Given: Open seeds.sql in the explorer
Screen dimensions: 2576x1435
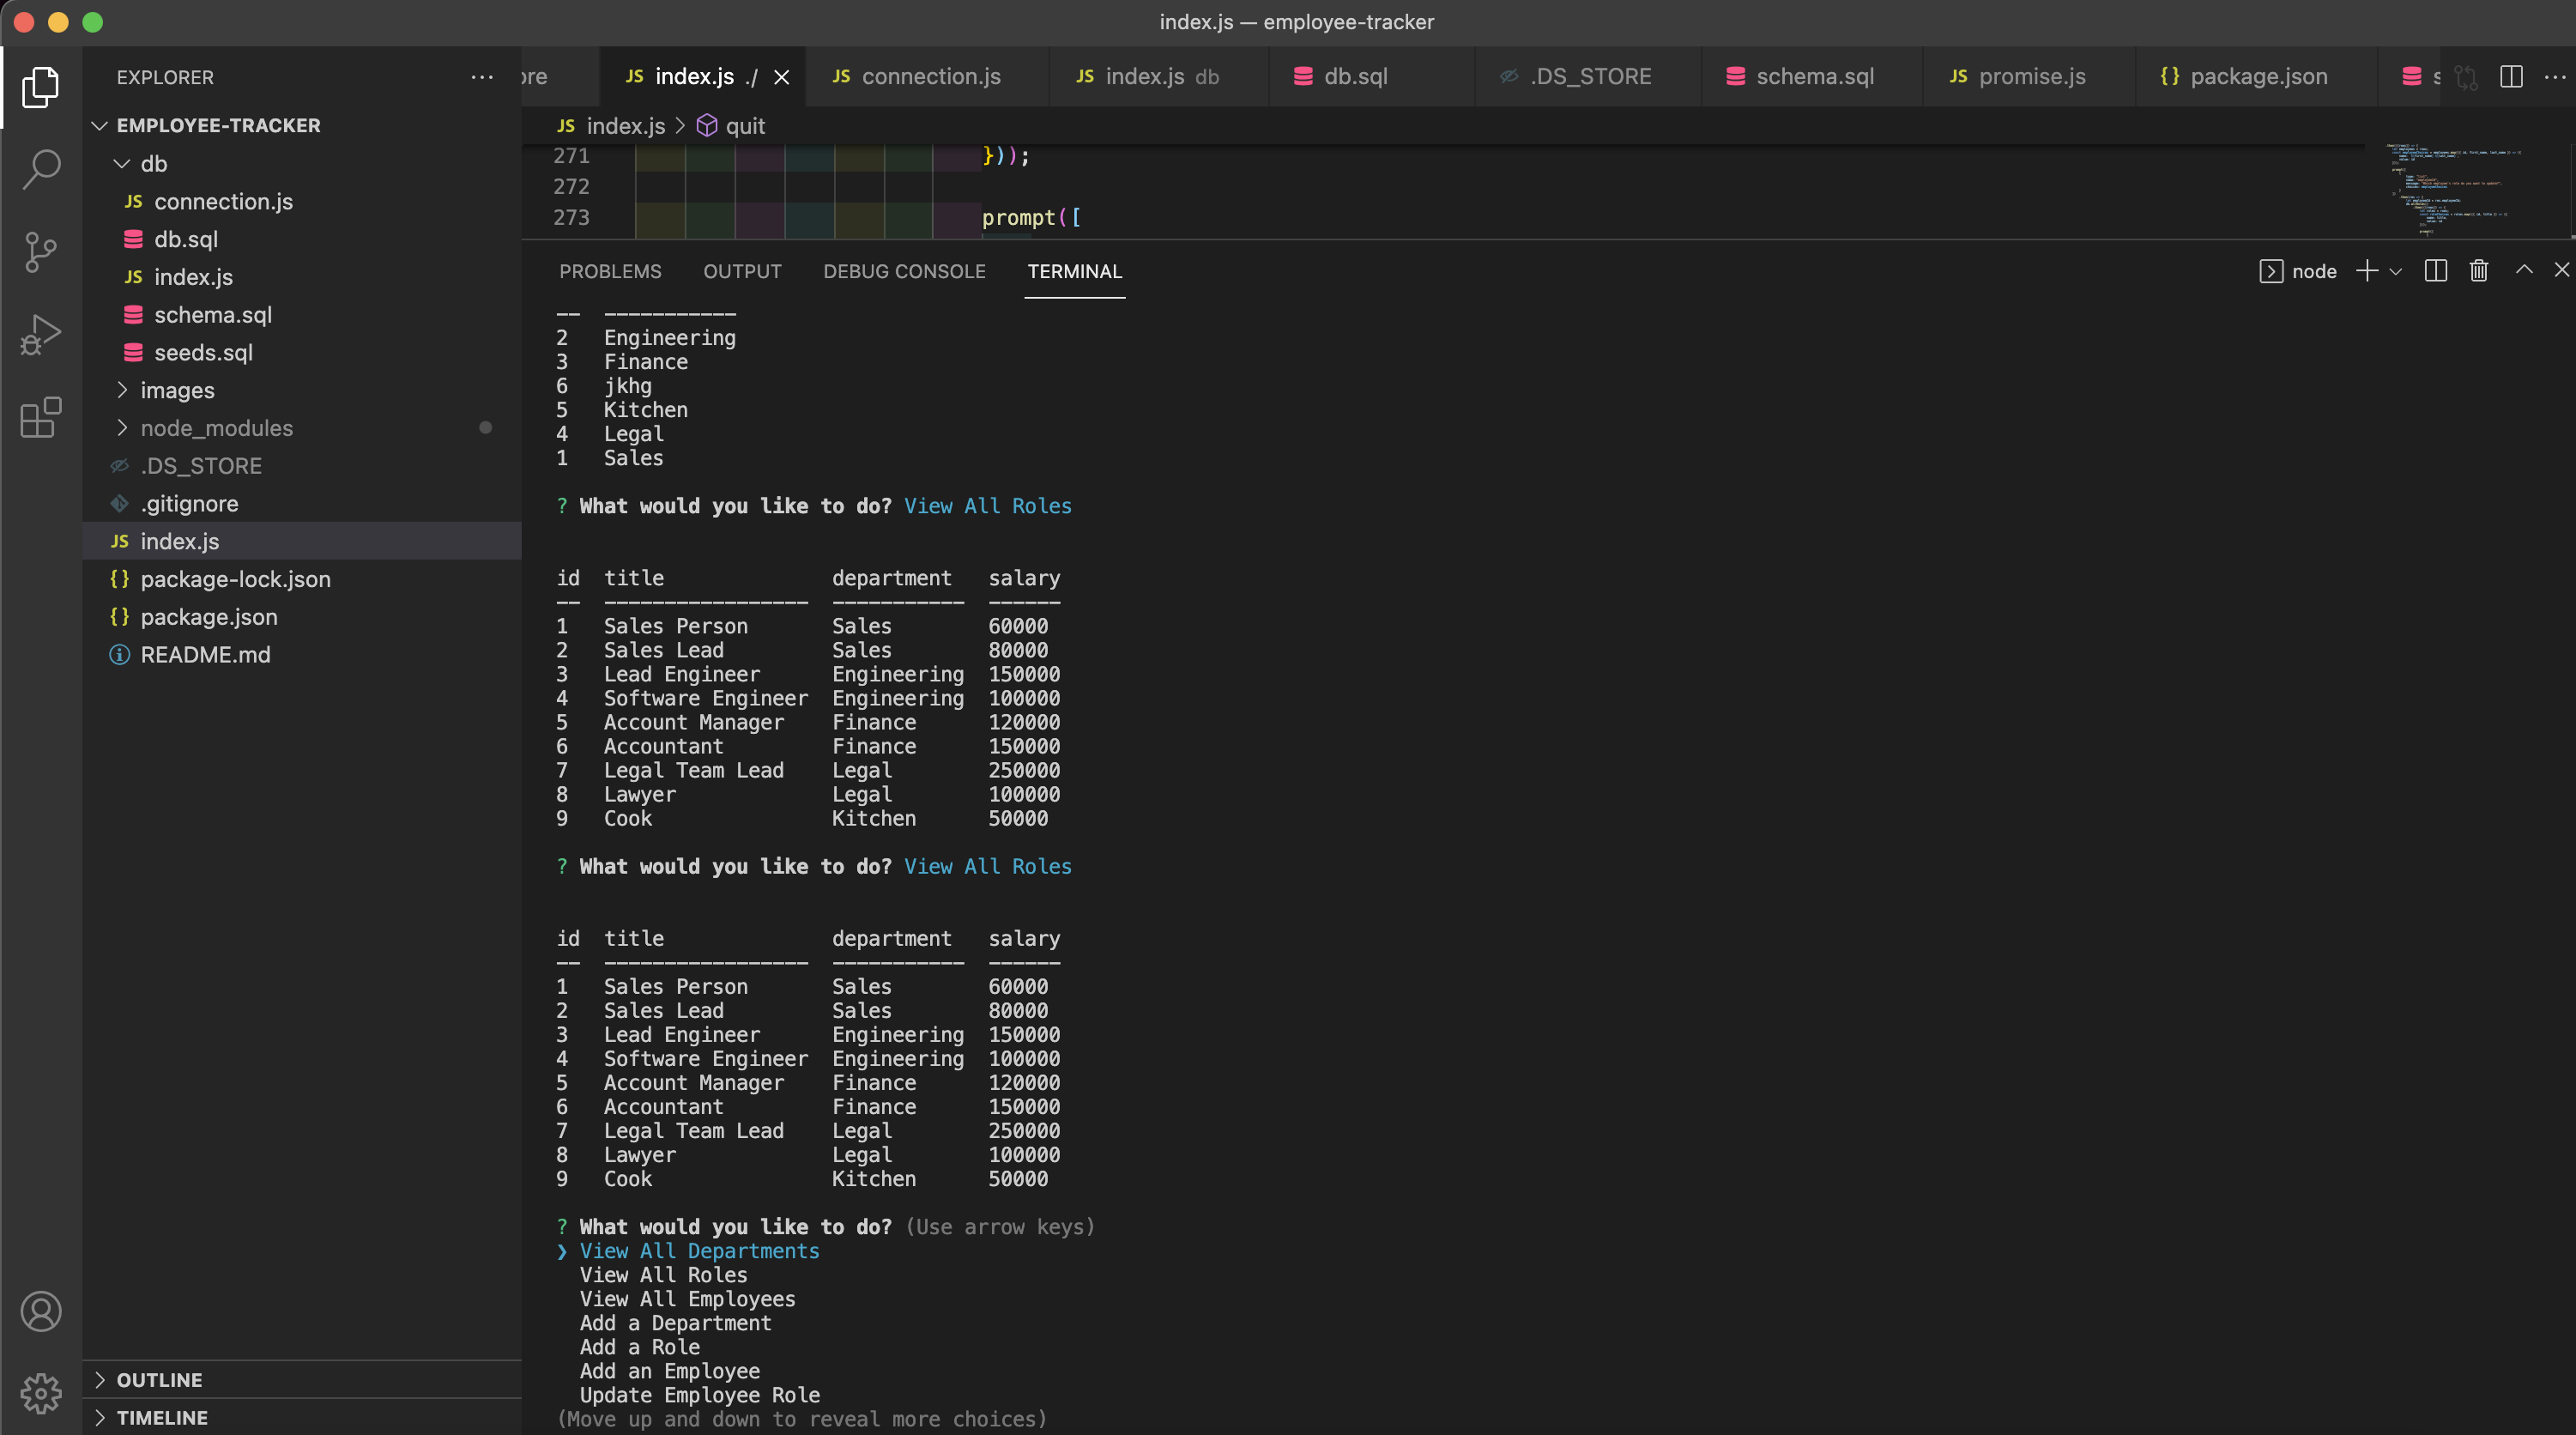Looking at the screenshot, I should pyautogui.click(x=301, y=353).
